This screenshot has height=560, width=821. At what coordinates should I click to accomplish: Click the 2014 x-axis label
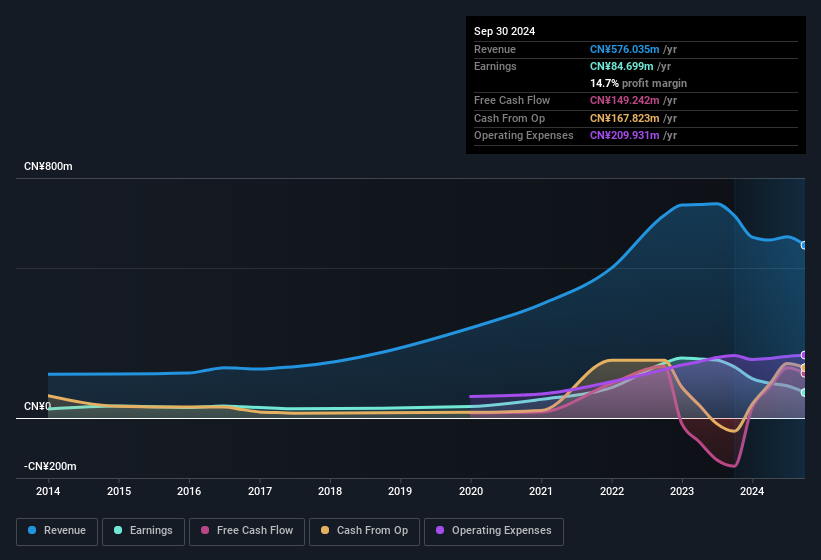pyautogui.click(x=48, y=491)
